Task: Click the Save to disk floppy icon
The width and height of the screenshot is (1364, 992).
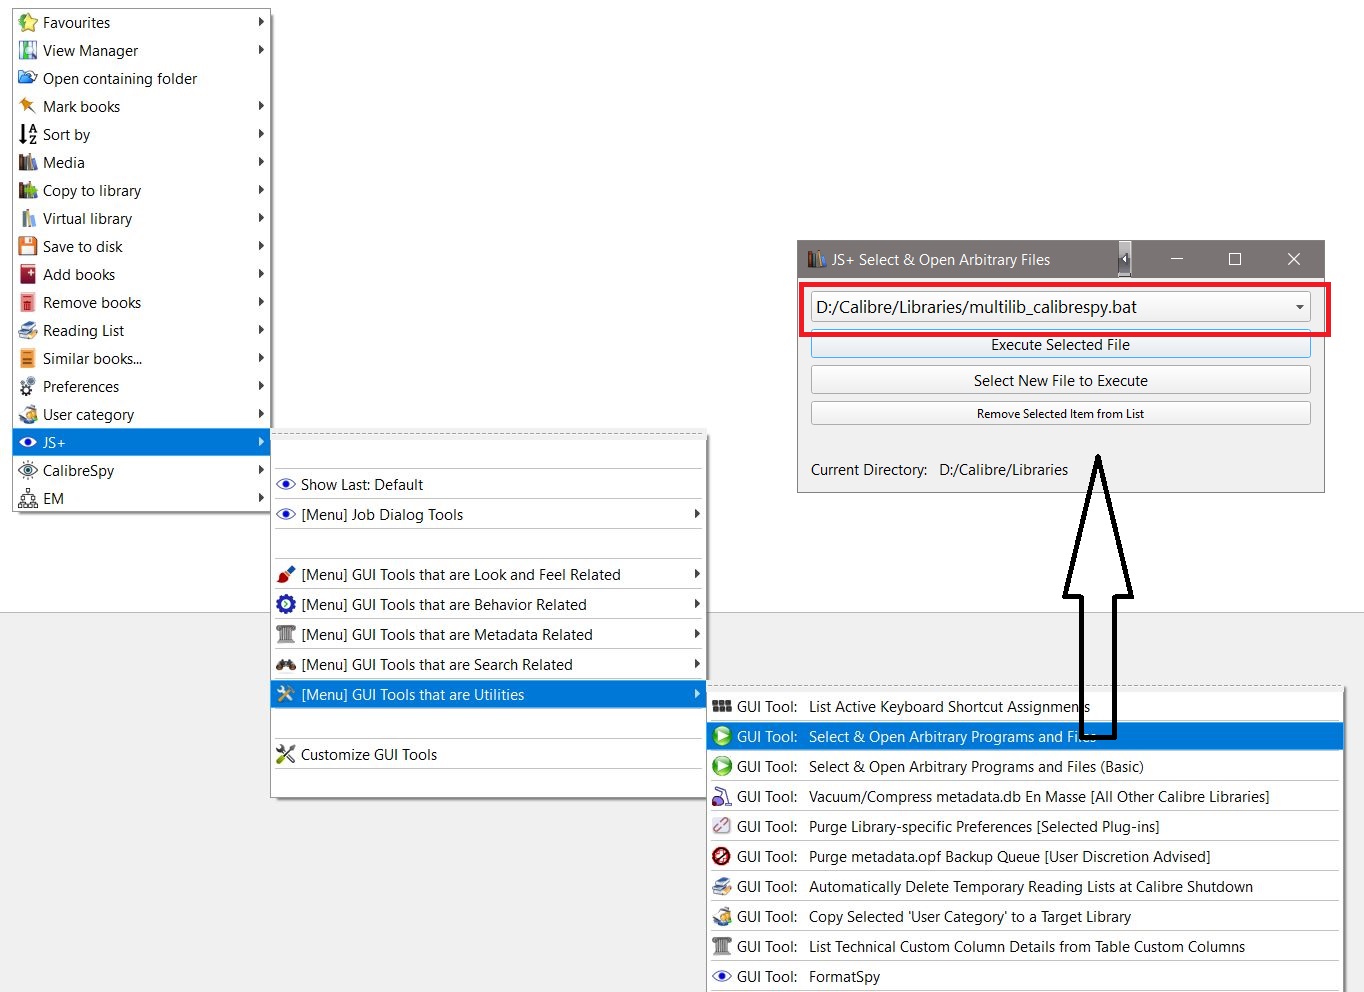Action: click(x=28, y=246)
